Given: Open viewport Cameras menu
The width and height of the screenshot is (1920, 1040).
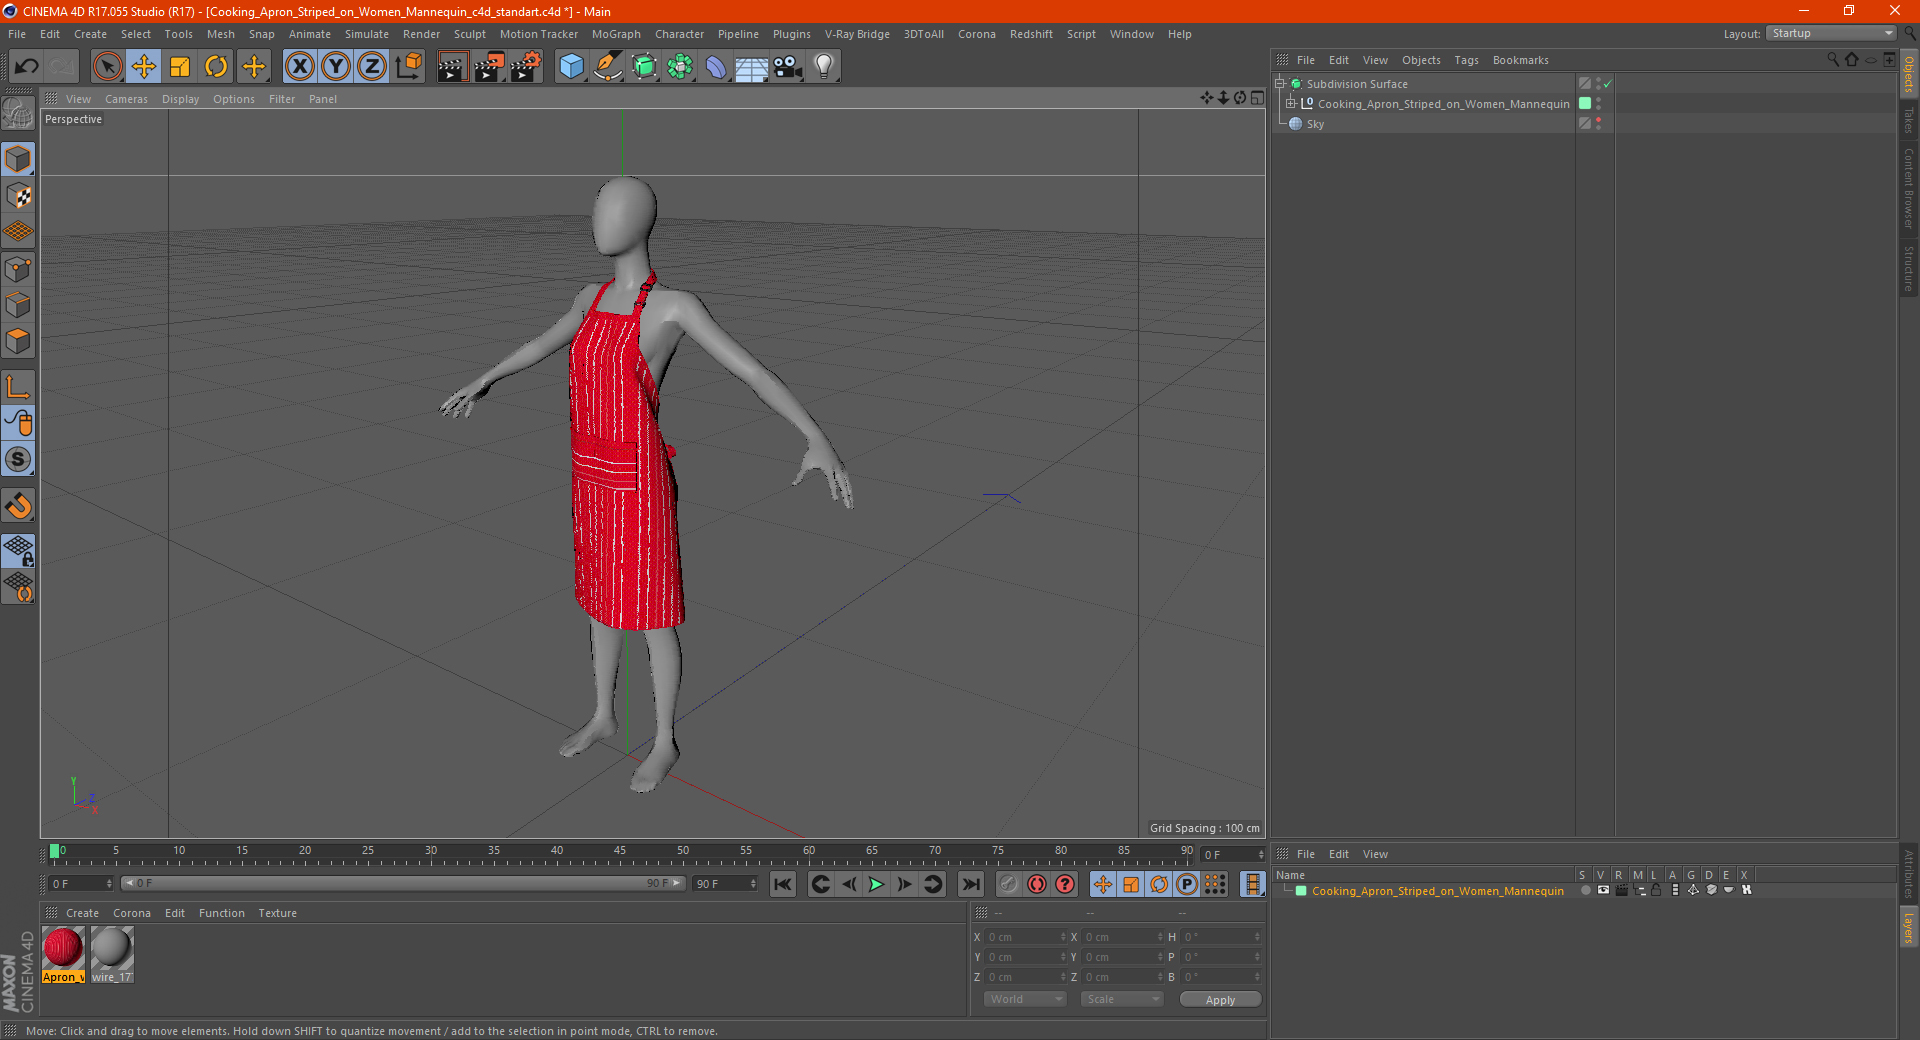Looking at the screenshot, I should [126, 99].
